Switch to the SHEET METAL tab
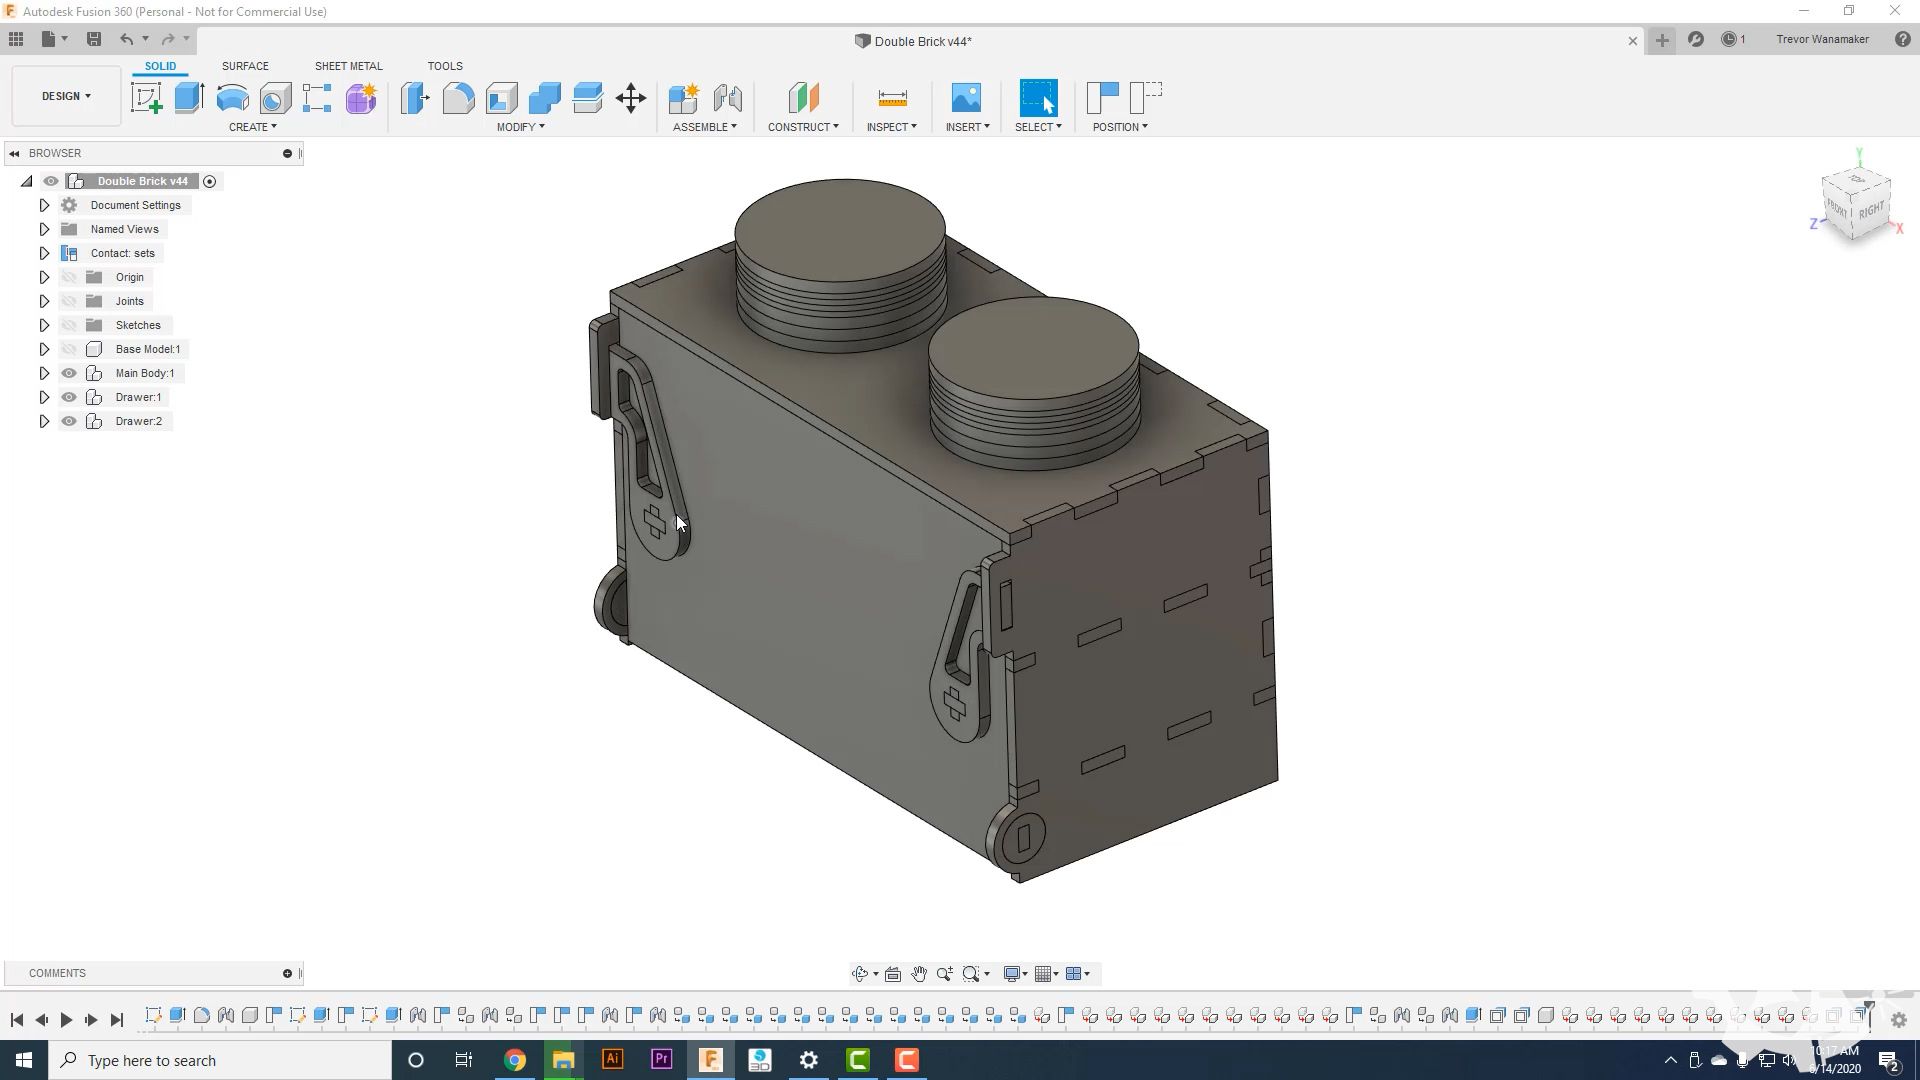 click(x=348, y=66)
